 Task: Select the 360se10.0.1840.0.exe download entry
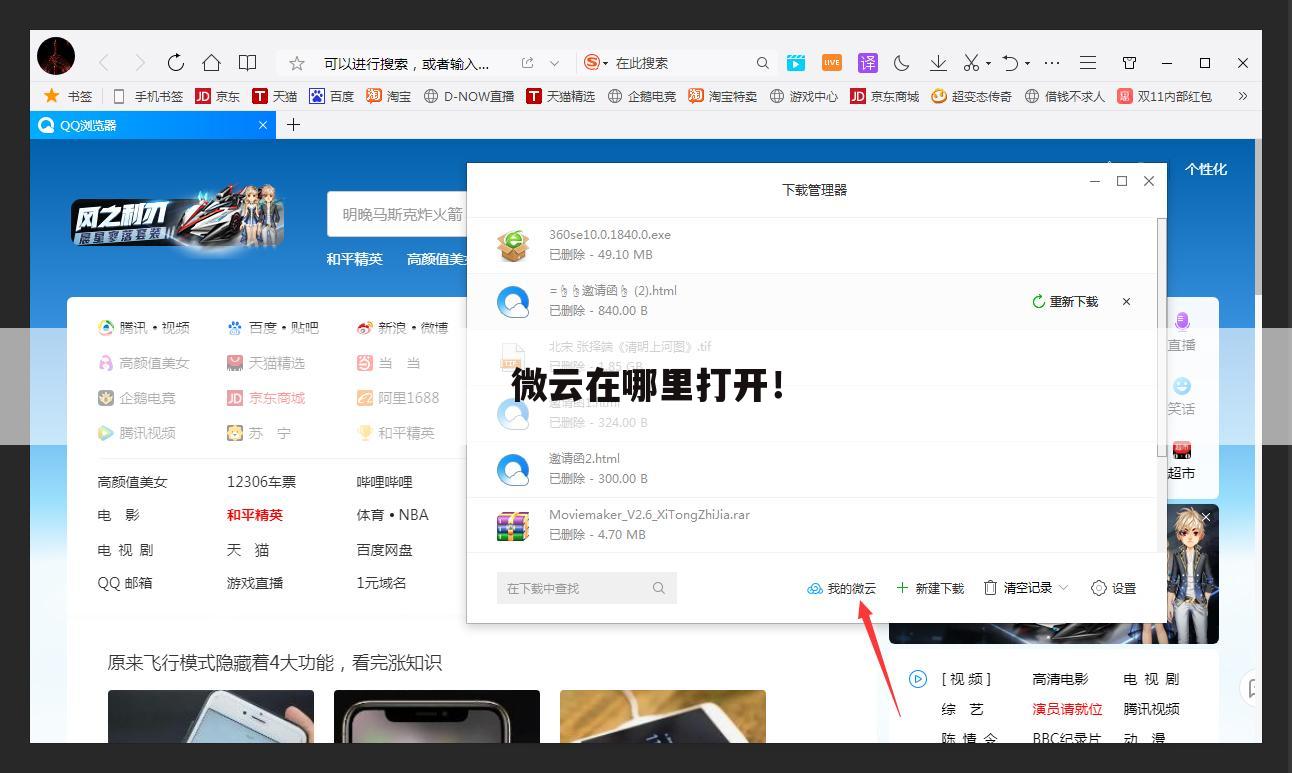click(812, 245)
